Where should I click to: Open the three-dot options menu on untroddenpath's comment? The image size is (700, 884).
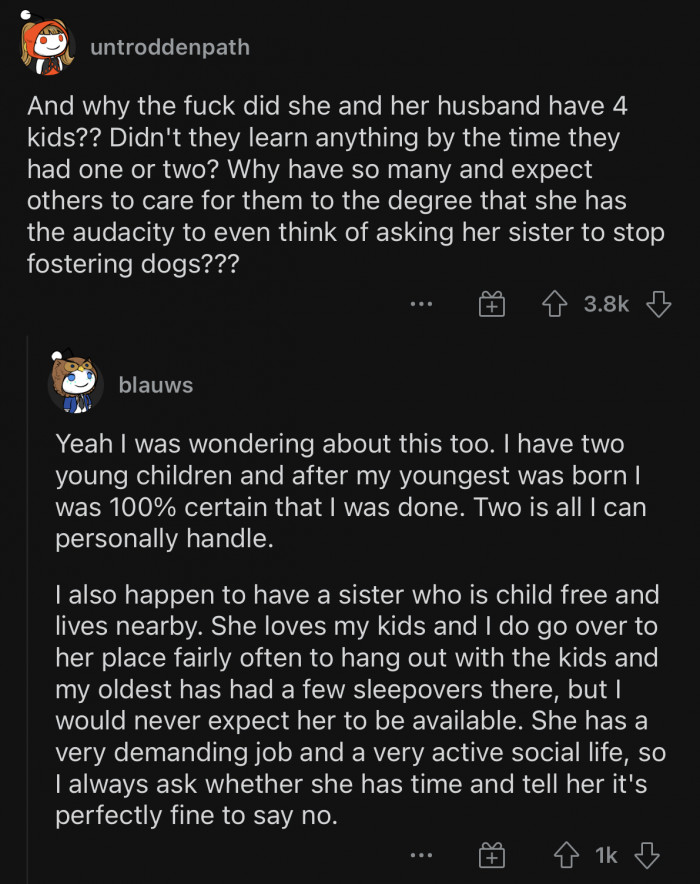[x=423, y=303]
